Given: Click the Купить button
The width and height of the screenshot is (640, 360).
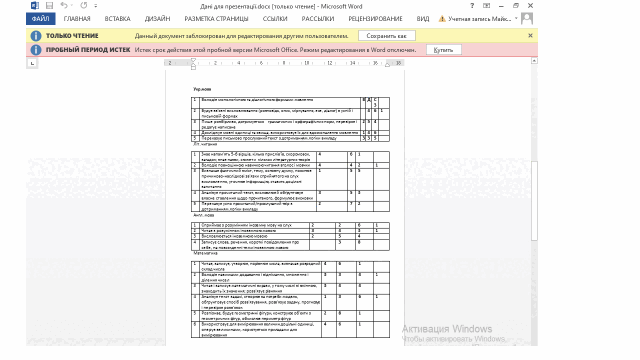Looking at the screenshot, I should point(444,50).
